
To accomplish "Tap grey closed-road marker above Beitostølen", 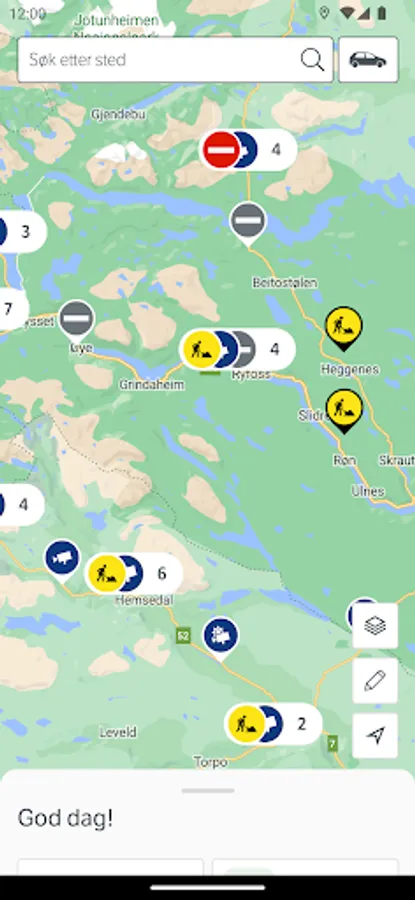I will 248,223.
